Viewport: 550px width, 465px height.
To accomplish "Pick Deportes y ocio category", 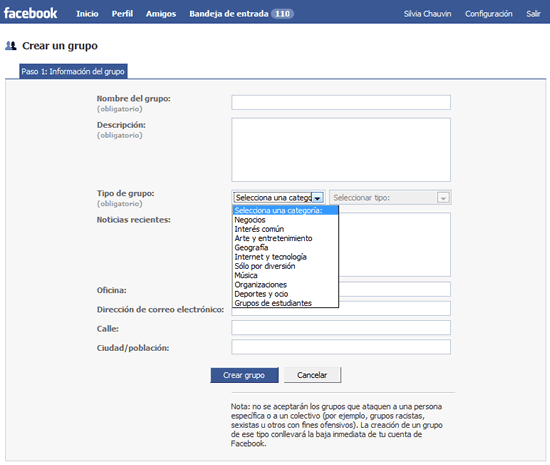I will tap(285, 294).
